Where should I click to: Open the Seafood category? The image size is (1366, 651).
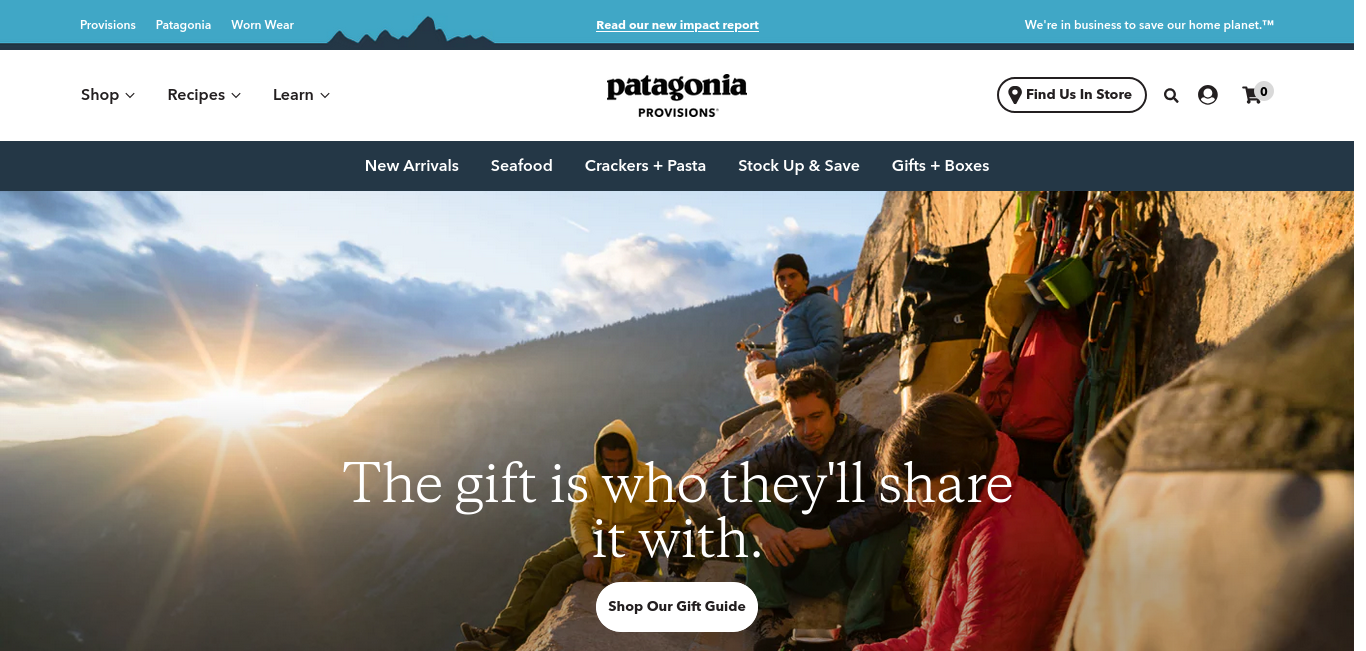pyautogui.click(x=522, y=166)
